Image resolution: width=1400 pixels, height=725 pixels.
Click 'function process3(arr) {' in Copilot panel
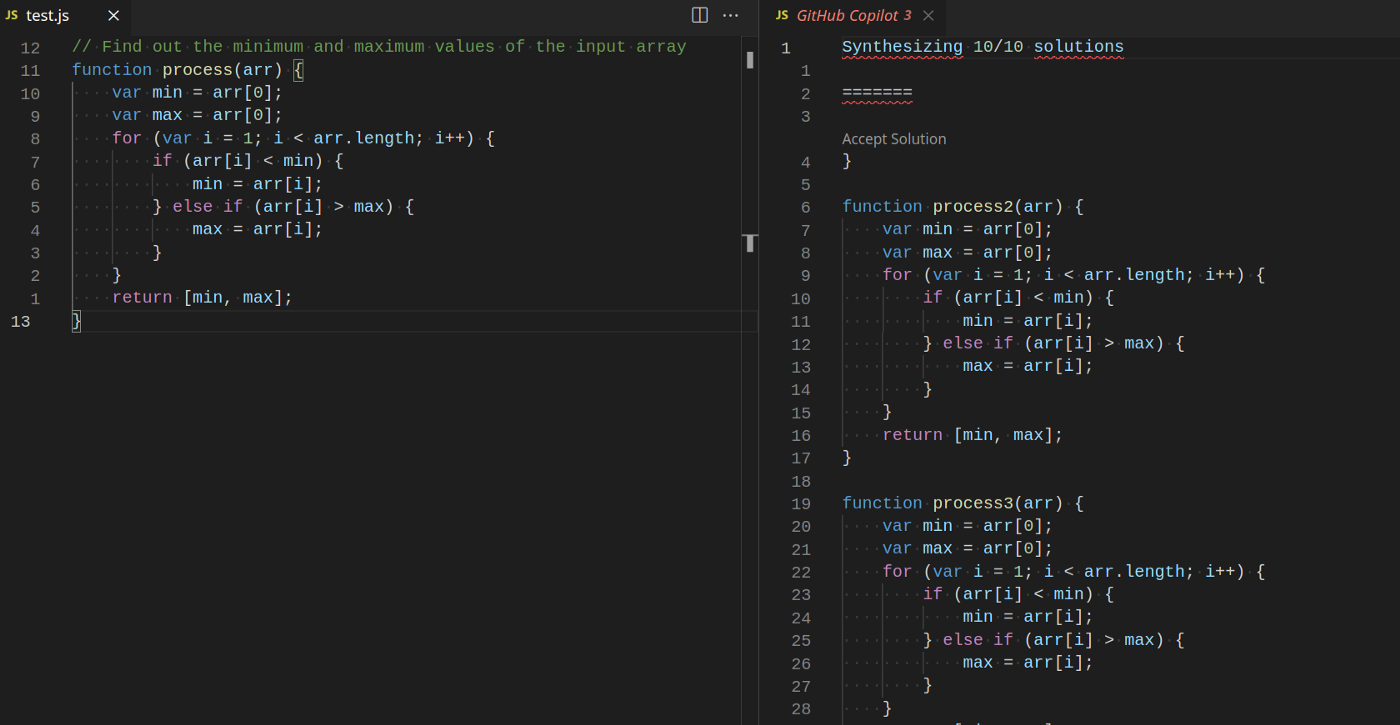(963, 504)
